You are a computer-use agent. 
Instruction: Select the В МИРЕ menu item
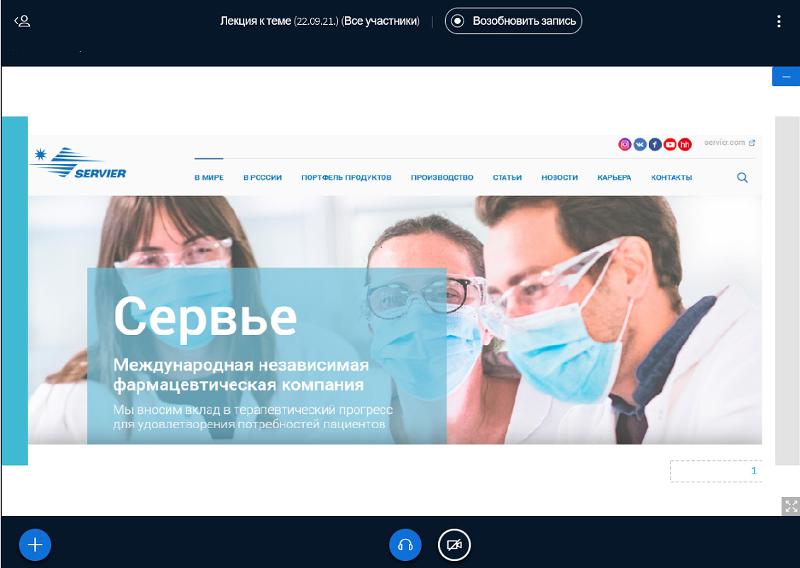208,178
